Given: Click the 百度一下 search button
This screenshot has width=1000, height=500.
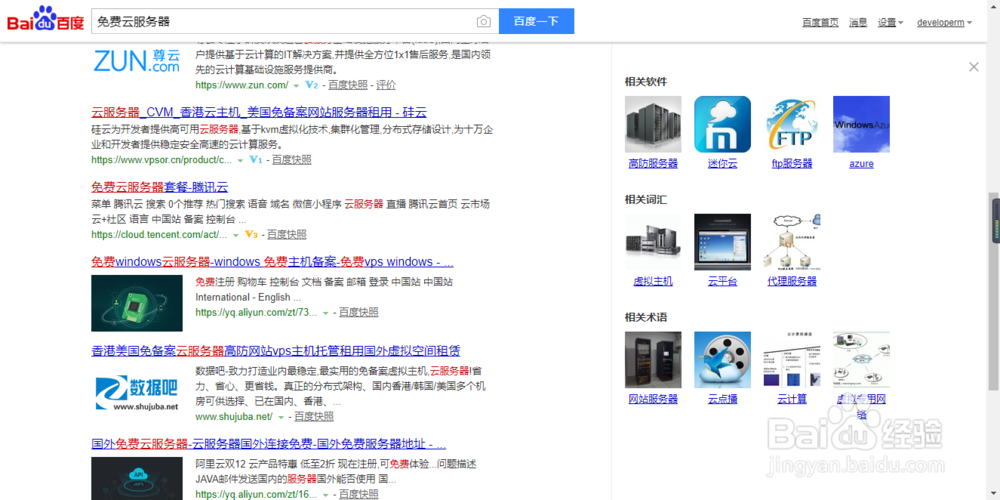Looking at the screenshot, I should tap(536, 21).
